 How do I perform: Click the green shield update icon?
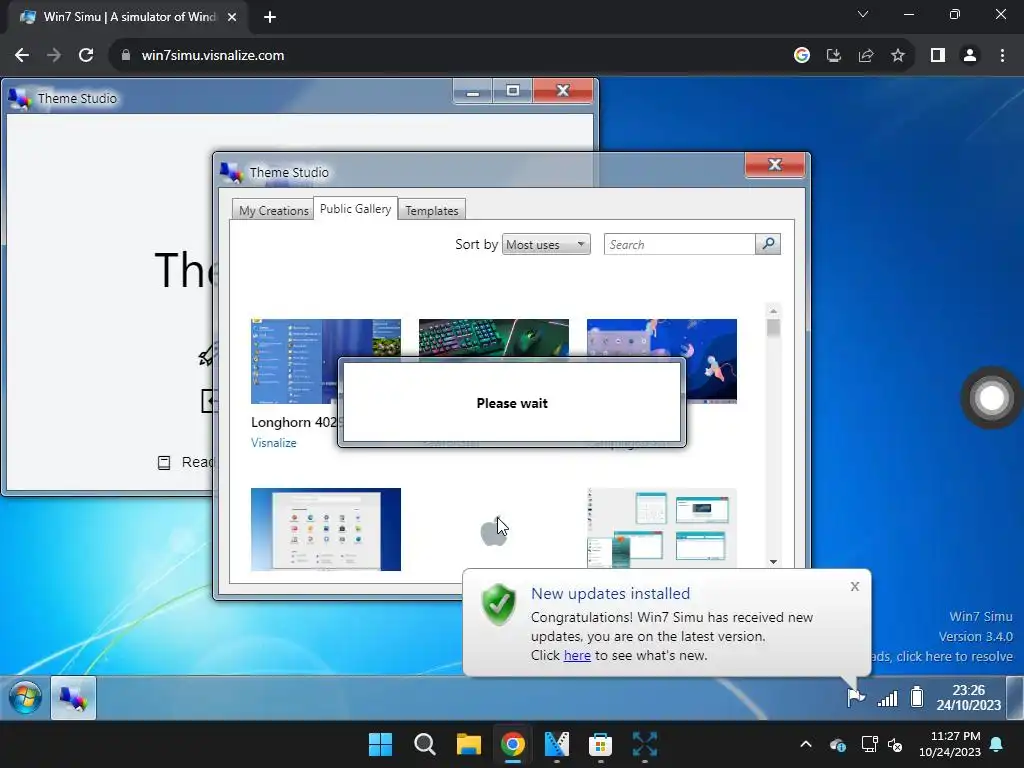pyautogui.click(x=498, y=605)
